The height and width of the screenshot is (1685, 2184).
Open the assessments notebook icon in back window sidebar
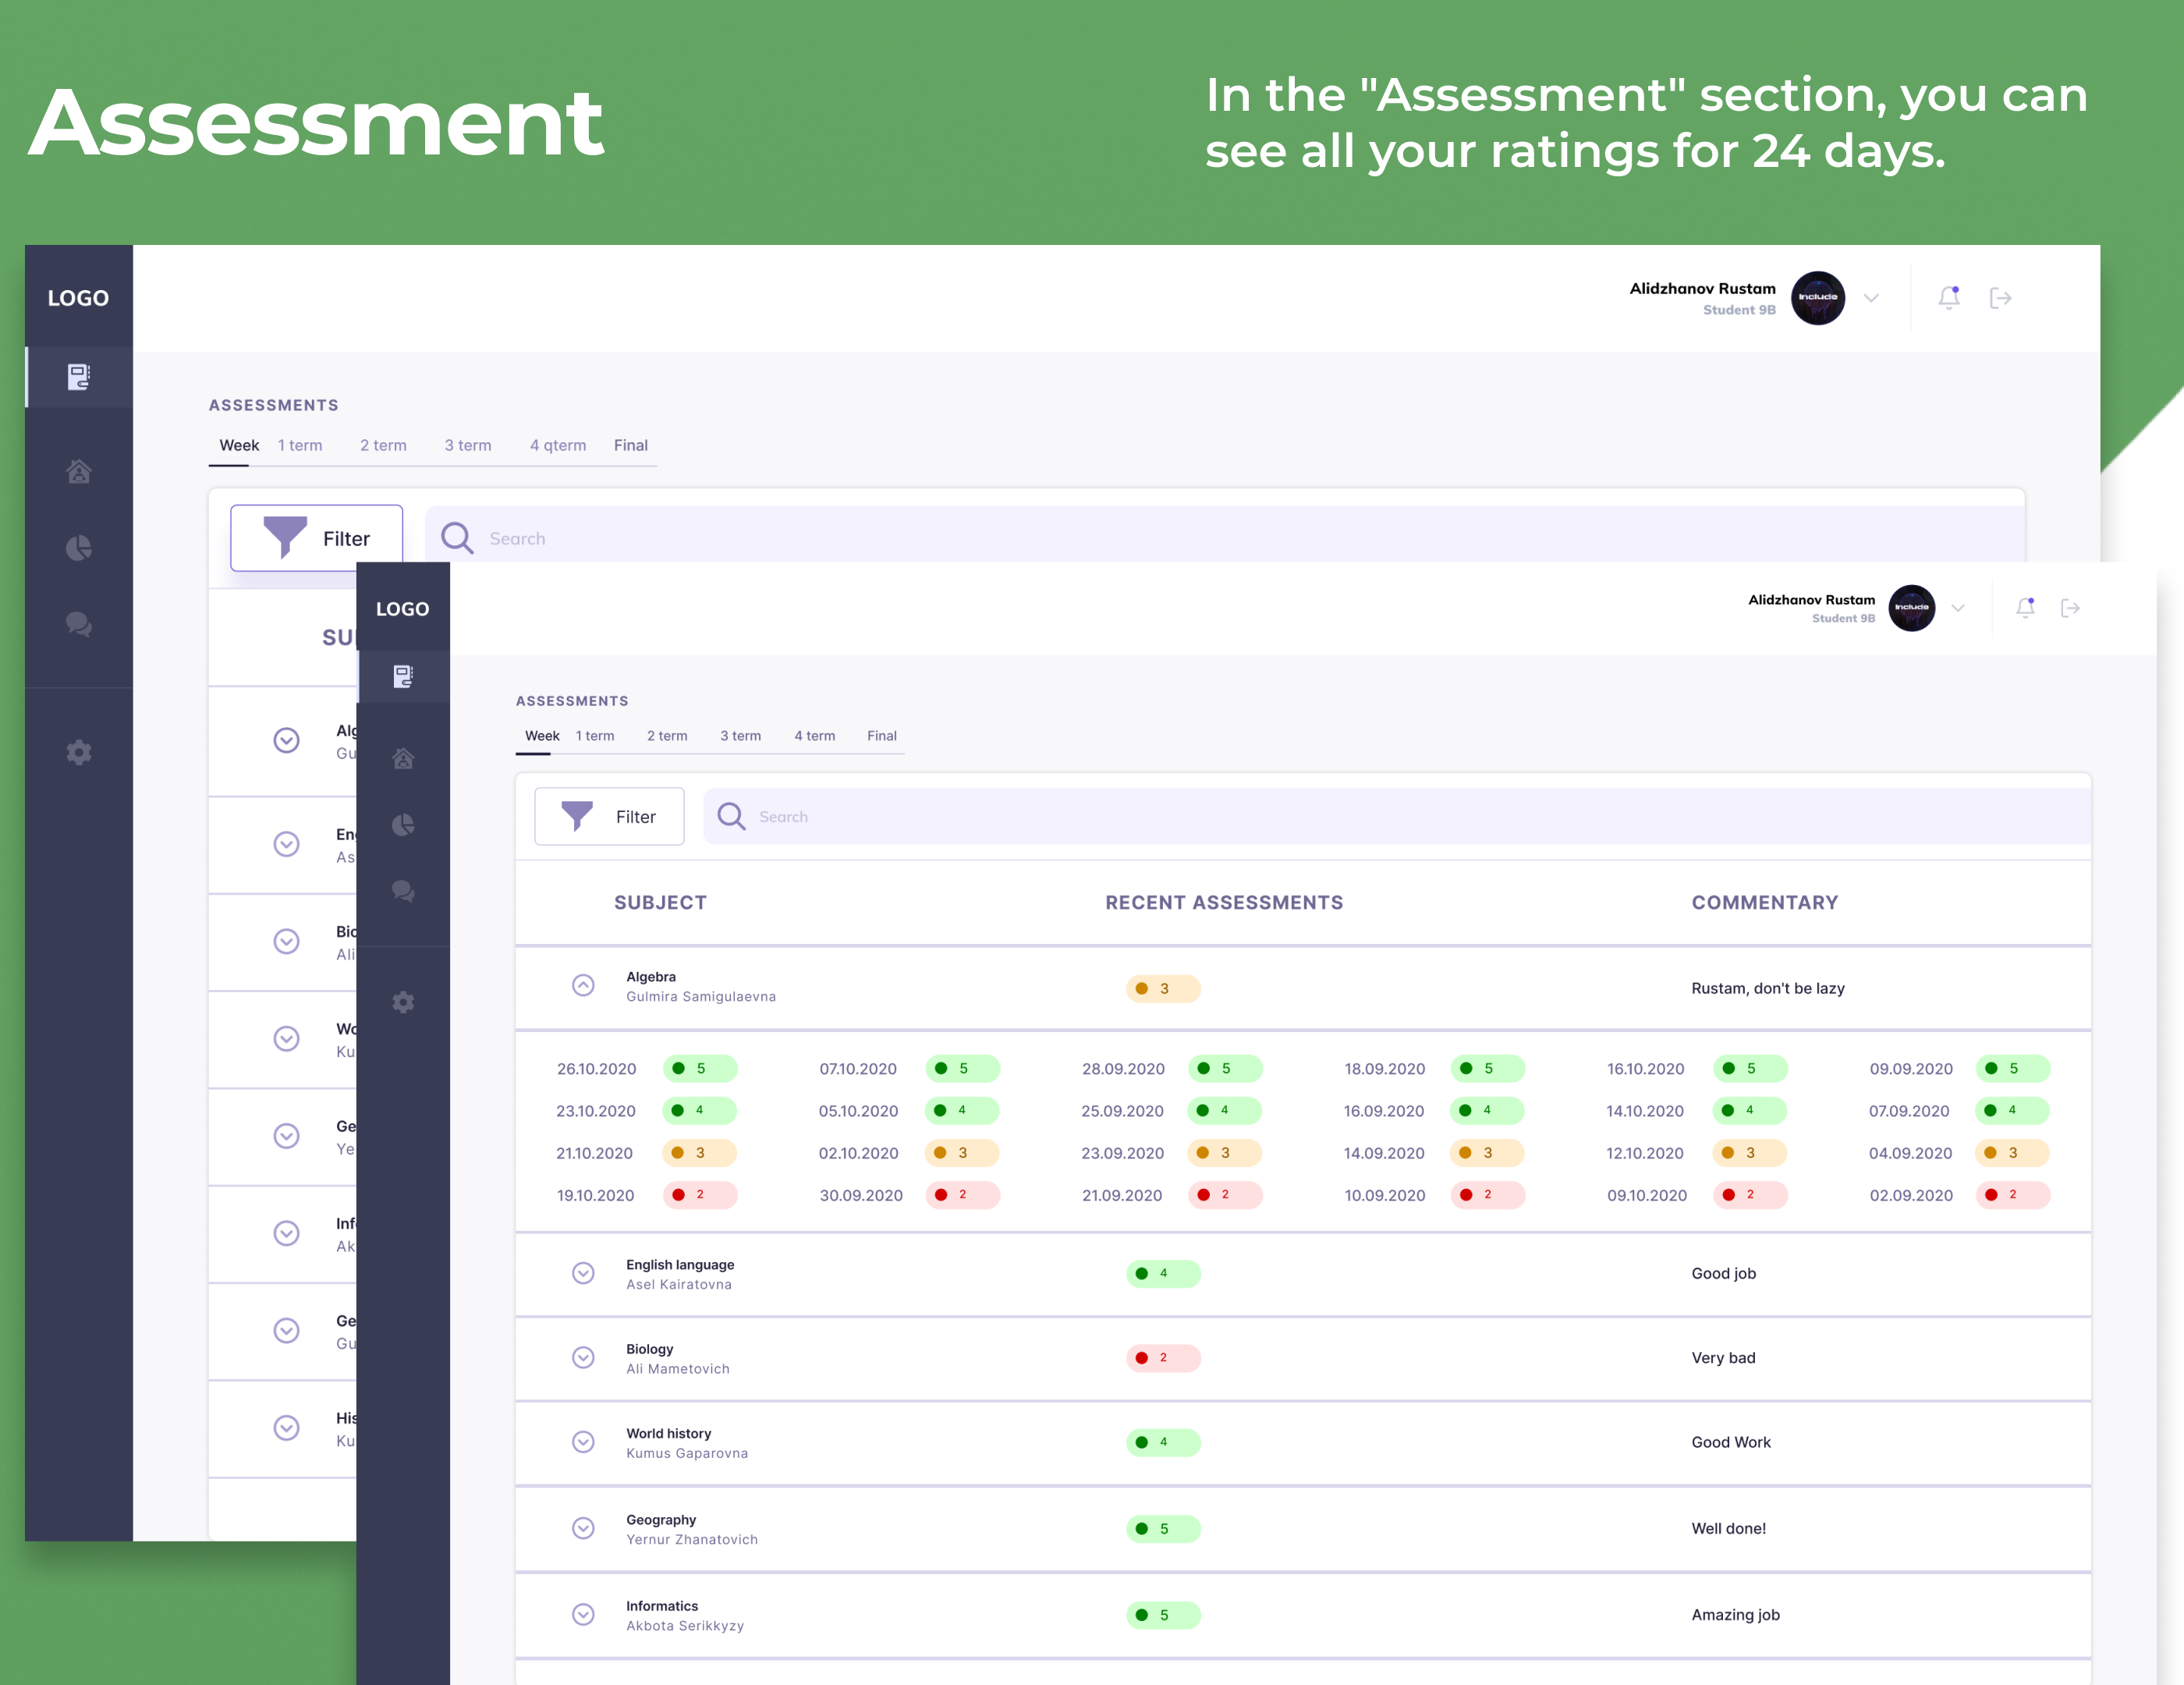pos(79,377)
